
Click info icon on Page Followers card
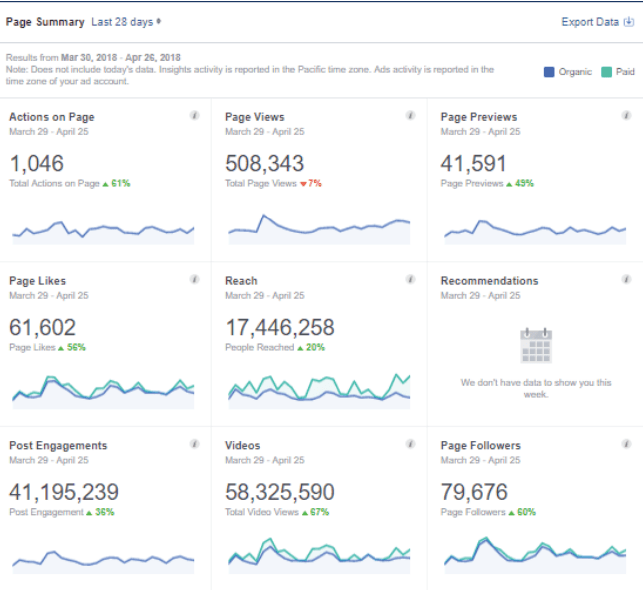click(626, 445)
